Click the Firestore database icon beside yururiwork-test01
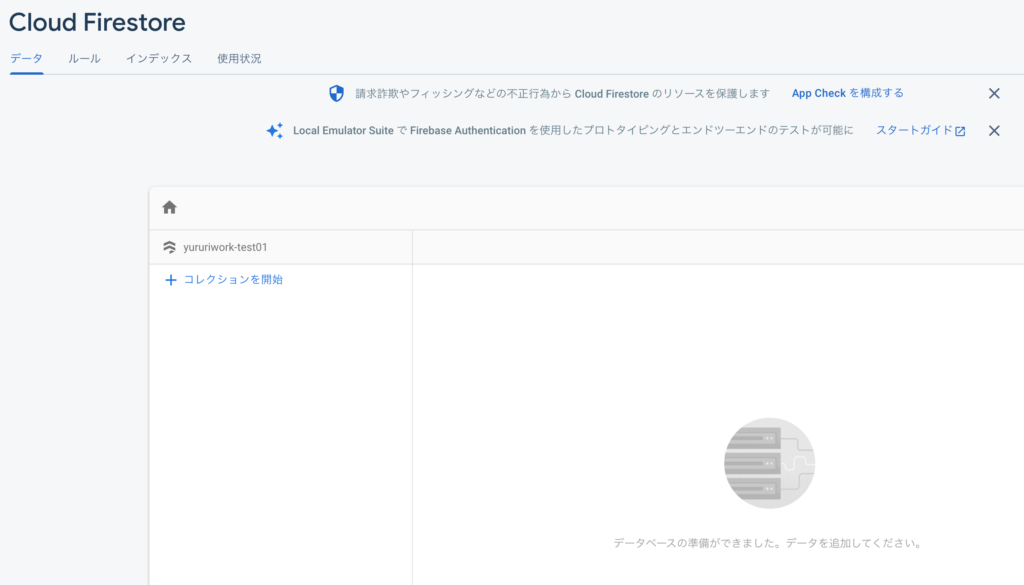1024x585 pixels. 169,247
